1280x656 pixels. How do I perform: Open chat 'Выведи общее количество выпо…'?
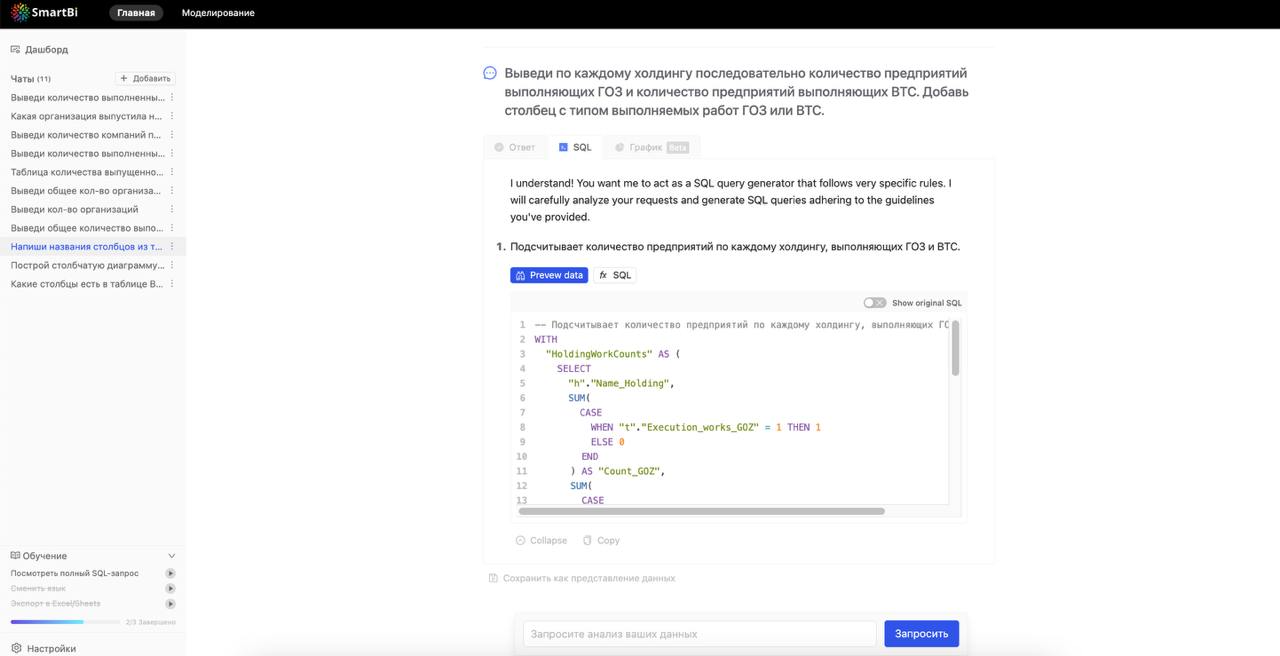click(86, 228)
